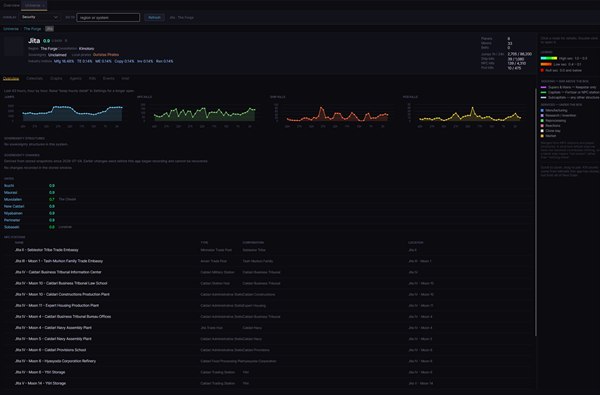Select the Celestials sub-tab
600x395 pixels.
pyautogui.click(x=34, y=78)
